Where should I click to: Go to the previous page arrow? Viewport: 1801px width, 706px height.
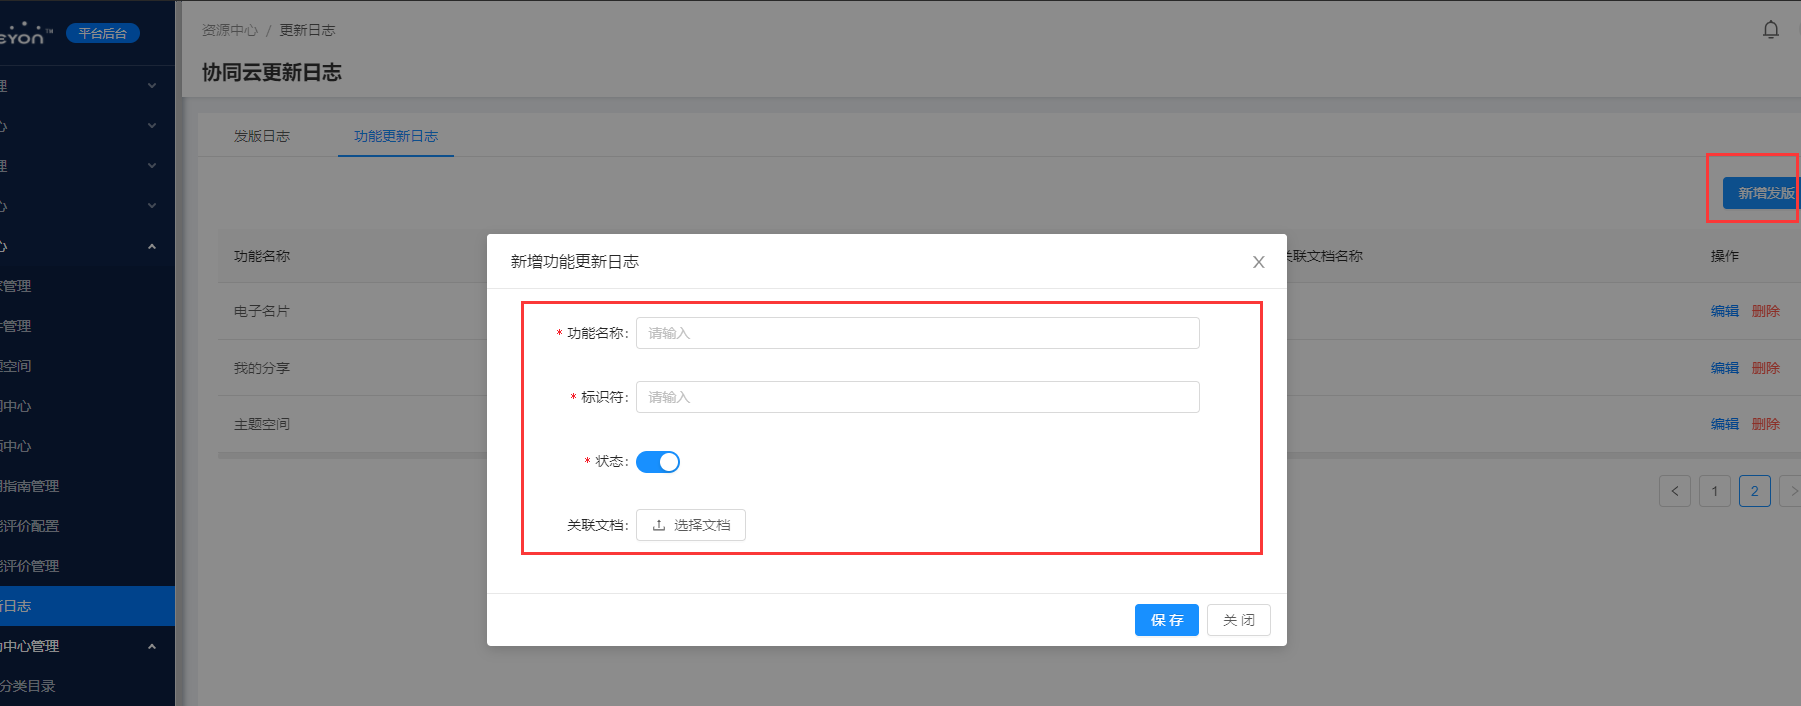click(x=1674, y=491)
